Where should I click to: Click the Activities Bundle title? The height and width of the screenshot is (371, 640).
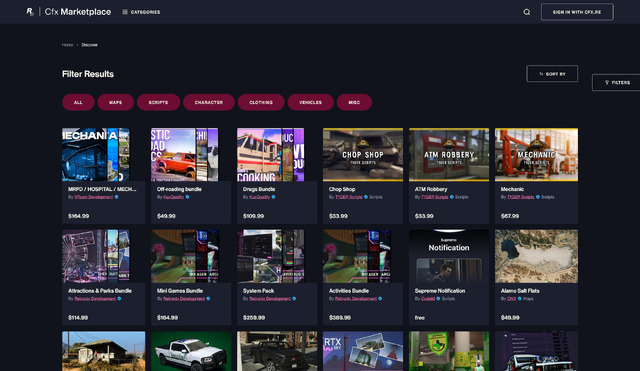[x=349, y=291]
